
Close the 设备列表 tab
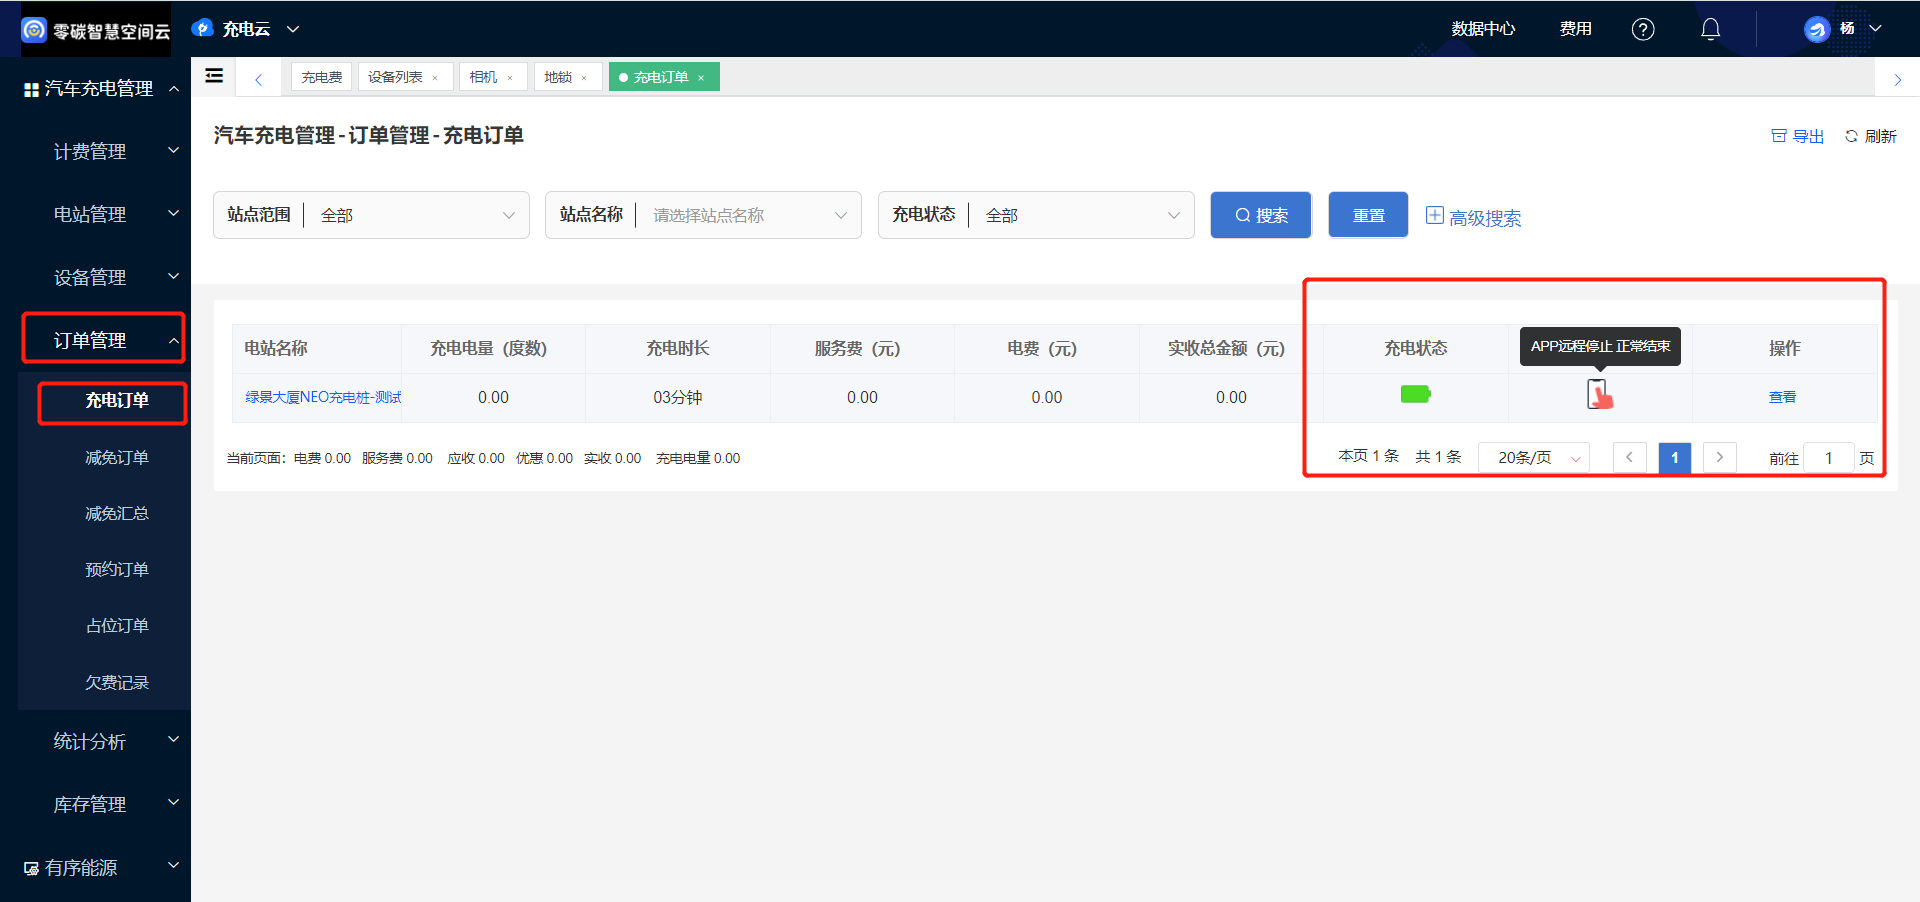pos(435,78)
